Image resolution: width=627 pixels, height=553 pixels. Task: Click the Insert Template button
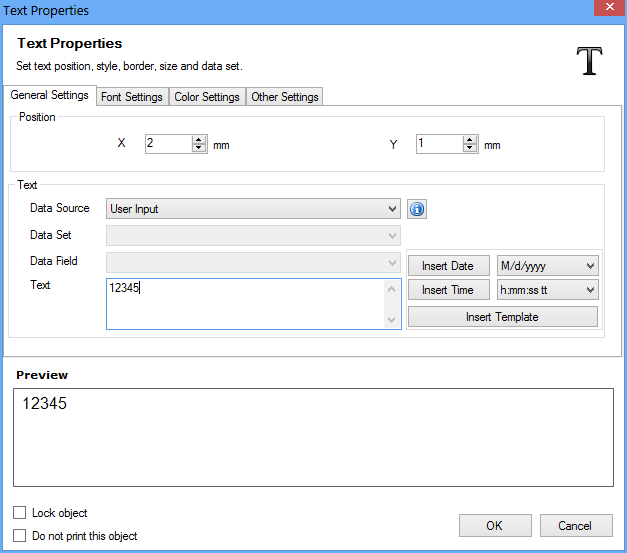pyautogui.click(x=502, y=317)
